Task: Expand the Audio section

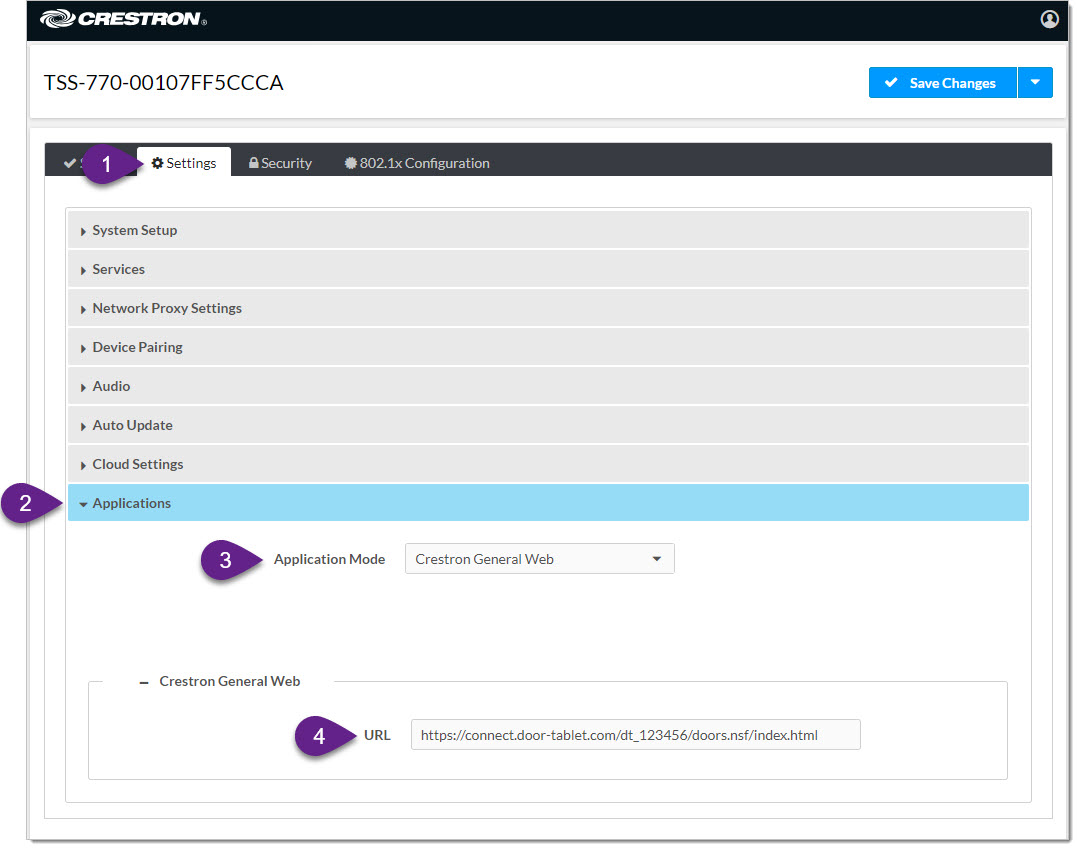Action: pos(111,386)
